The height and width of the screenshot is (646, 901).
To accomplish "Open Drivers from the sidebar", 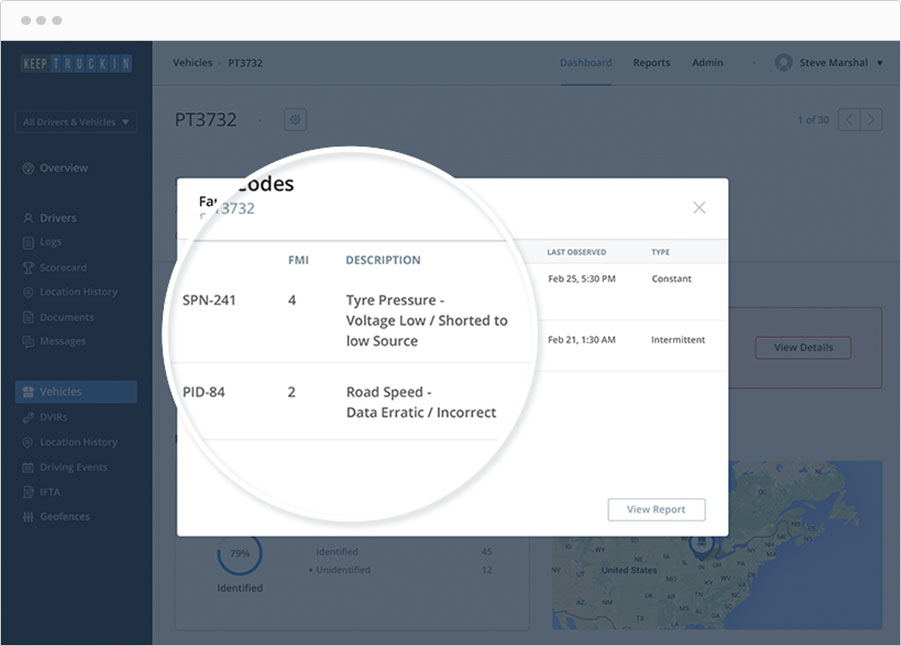I will [58, 218].
